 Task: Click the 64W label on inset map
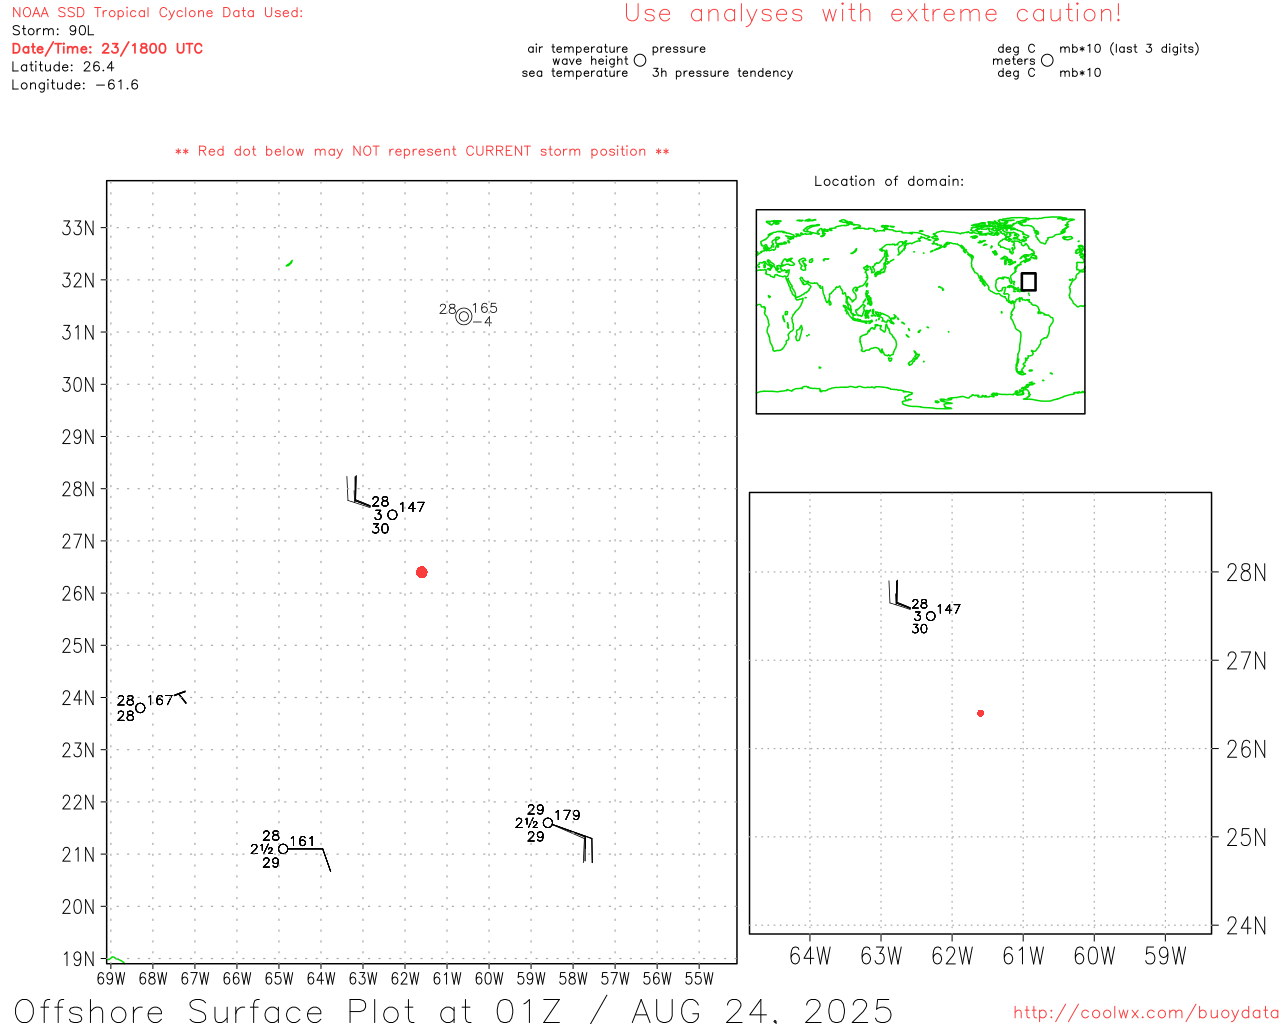[x=810, y=956]
